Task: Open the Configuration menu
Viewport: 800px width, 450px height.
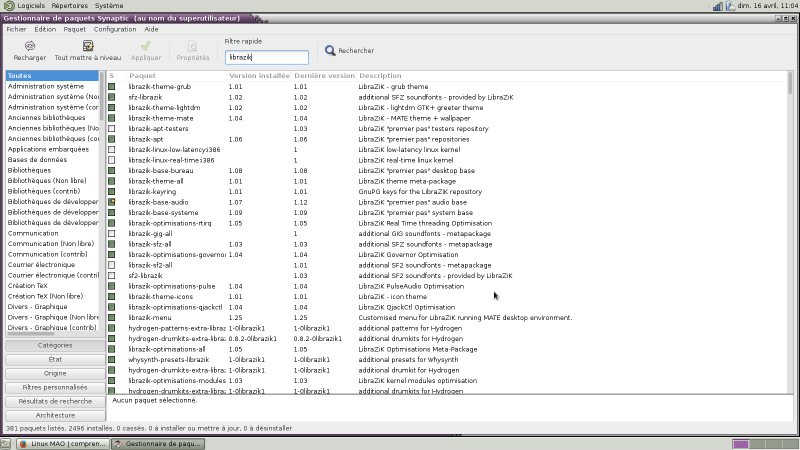Action: (x=115, y=29)
